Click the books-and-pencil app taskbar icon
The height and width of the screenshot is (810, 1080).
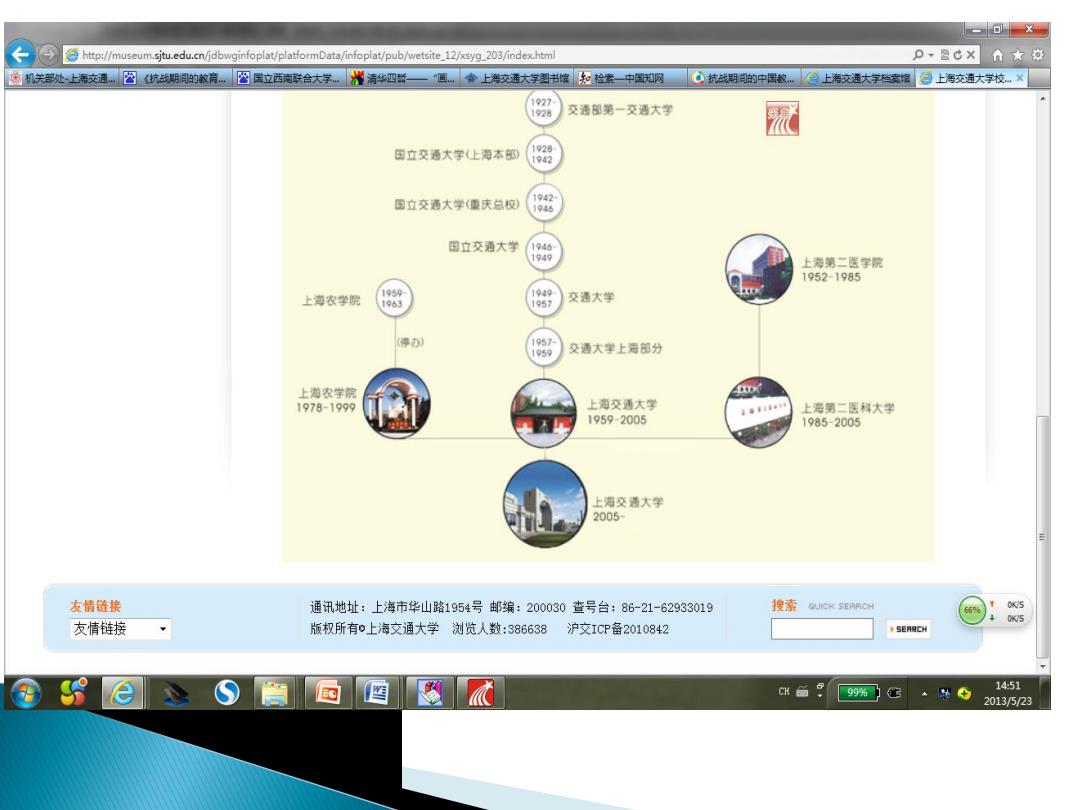point(429,692)
